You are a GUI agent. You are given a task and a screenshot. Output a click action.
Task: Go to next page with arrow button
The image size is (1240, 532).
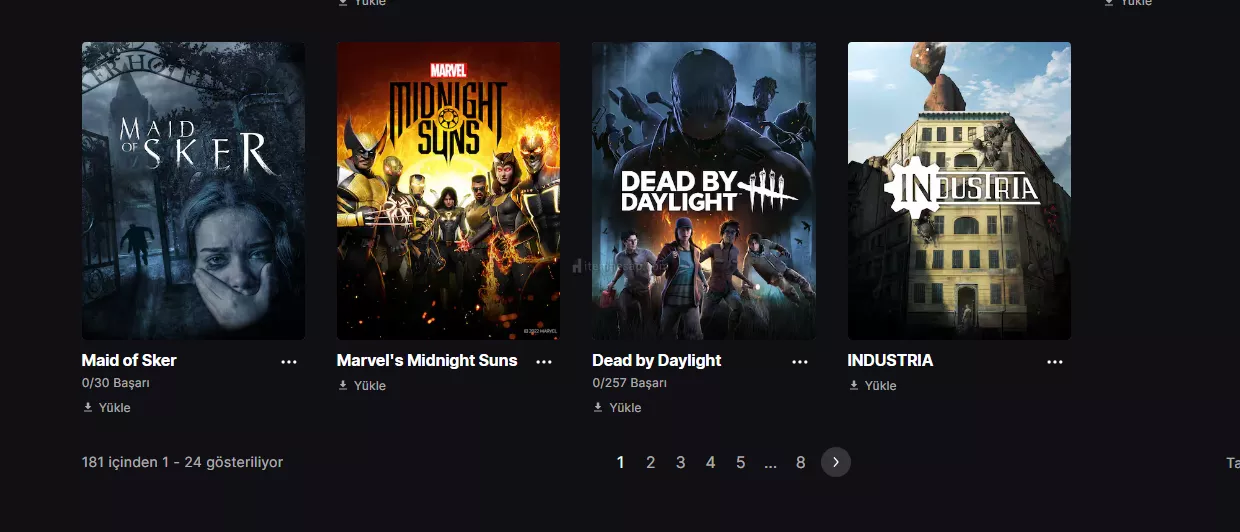[x=836, y=462]
